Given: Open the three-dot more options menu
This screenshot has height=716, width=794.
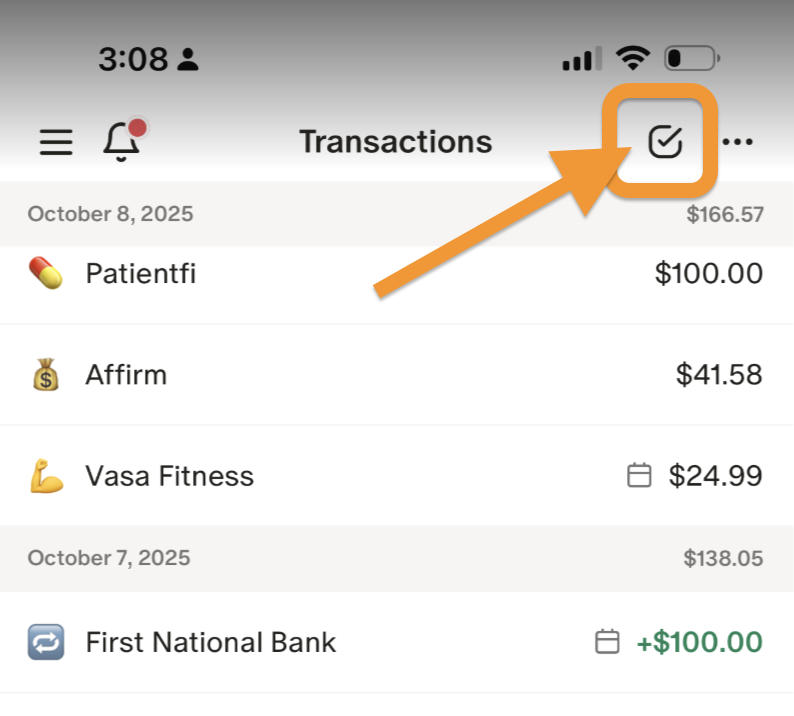Looking at the screenshot, I should click(738, 143).
